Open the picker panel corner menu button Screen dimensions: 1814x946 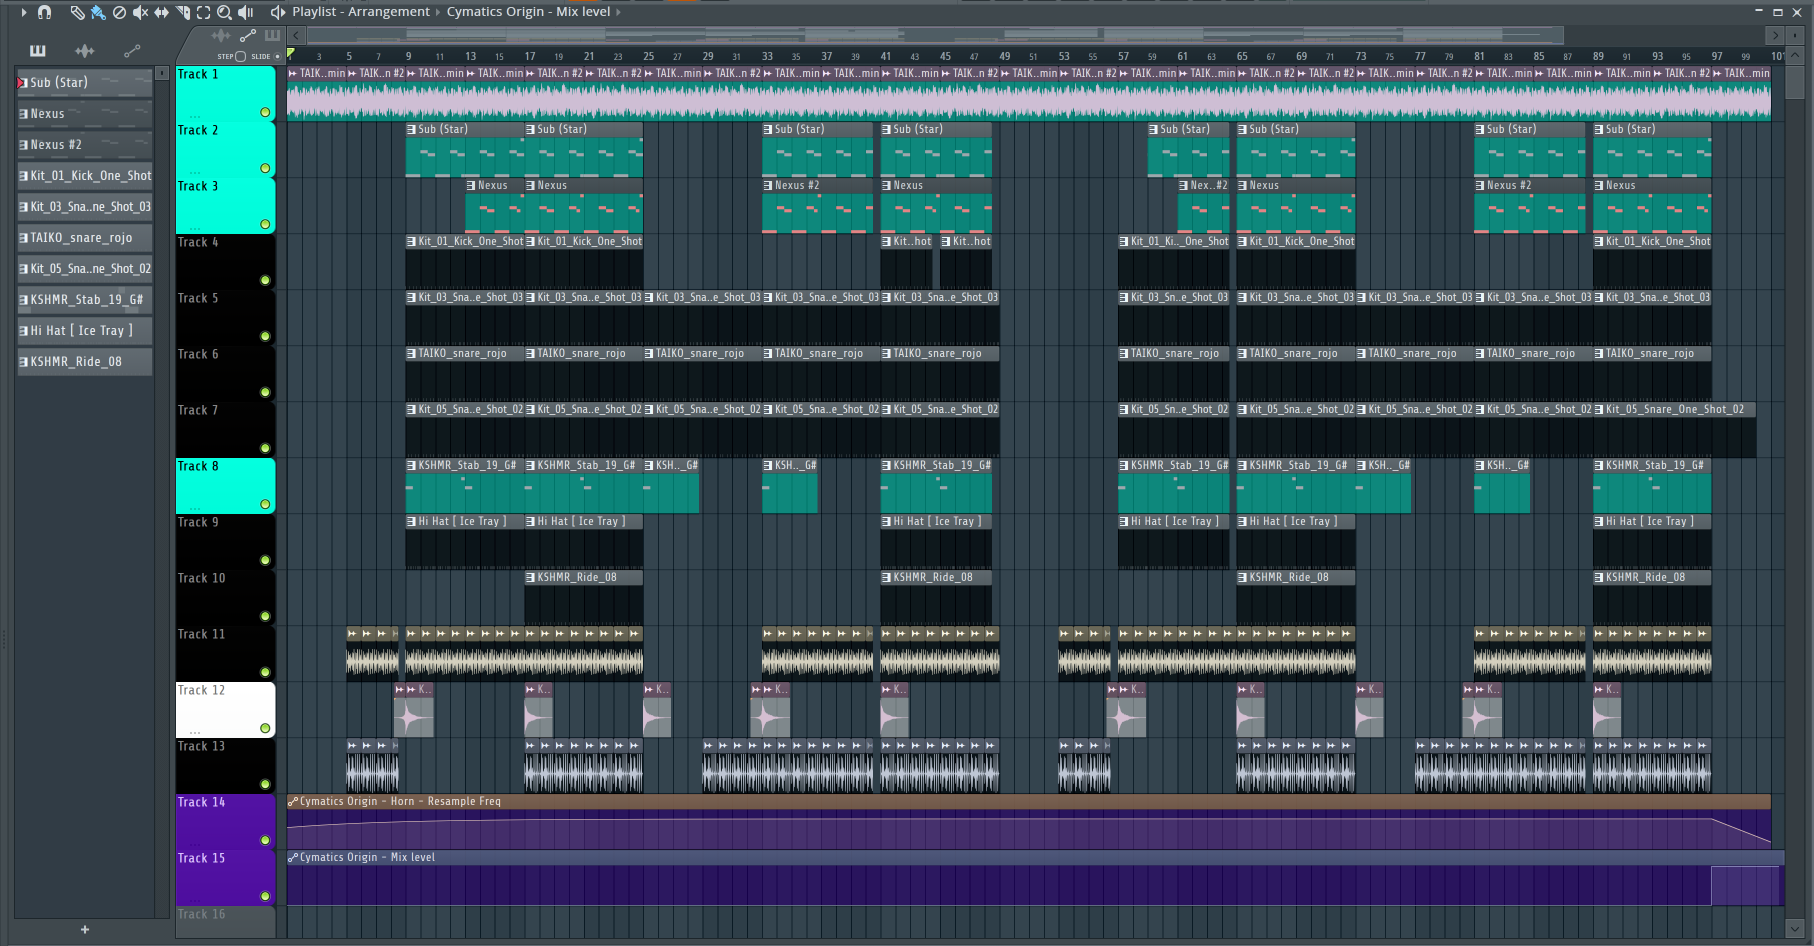click(x=162, y=73)
